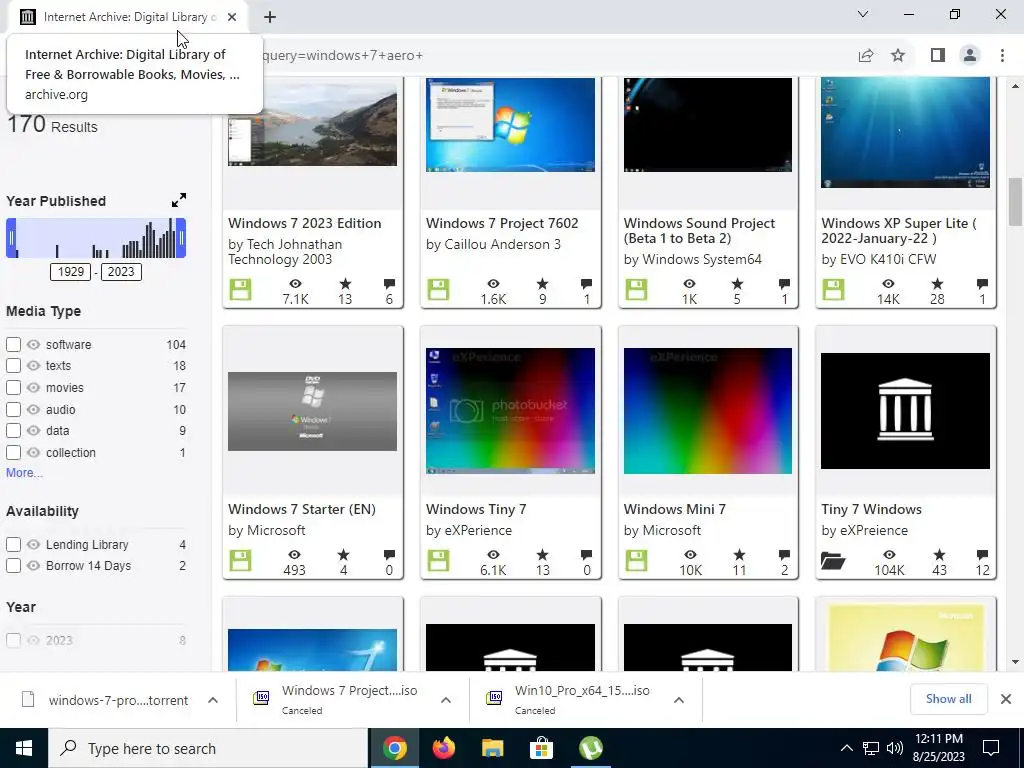Open uTorrent from the taskbar

[x=590, y=748]
